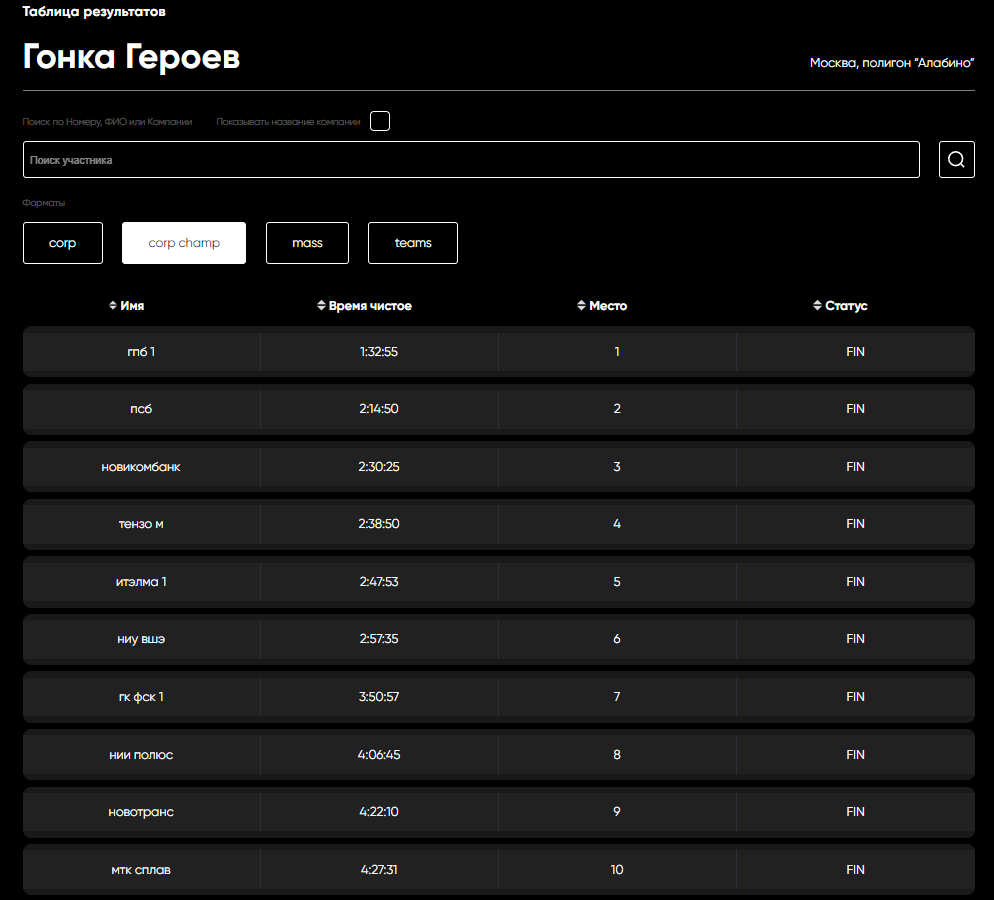Switch to the mass format
This screenshot has height=900, width=994.
pyautogui.click(x=307, y=243)
